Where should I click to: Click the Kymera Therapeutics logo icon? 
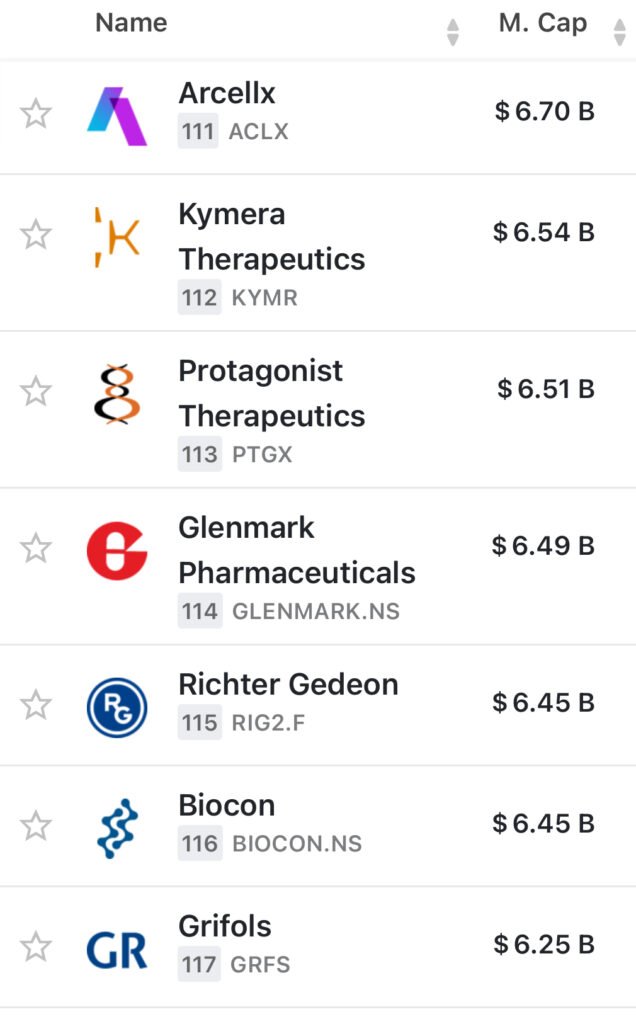pos(117,238)
